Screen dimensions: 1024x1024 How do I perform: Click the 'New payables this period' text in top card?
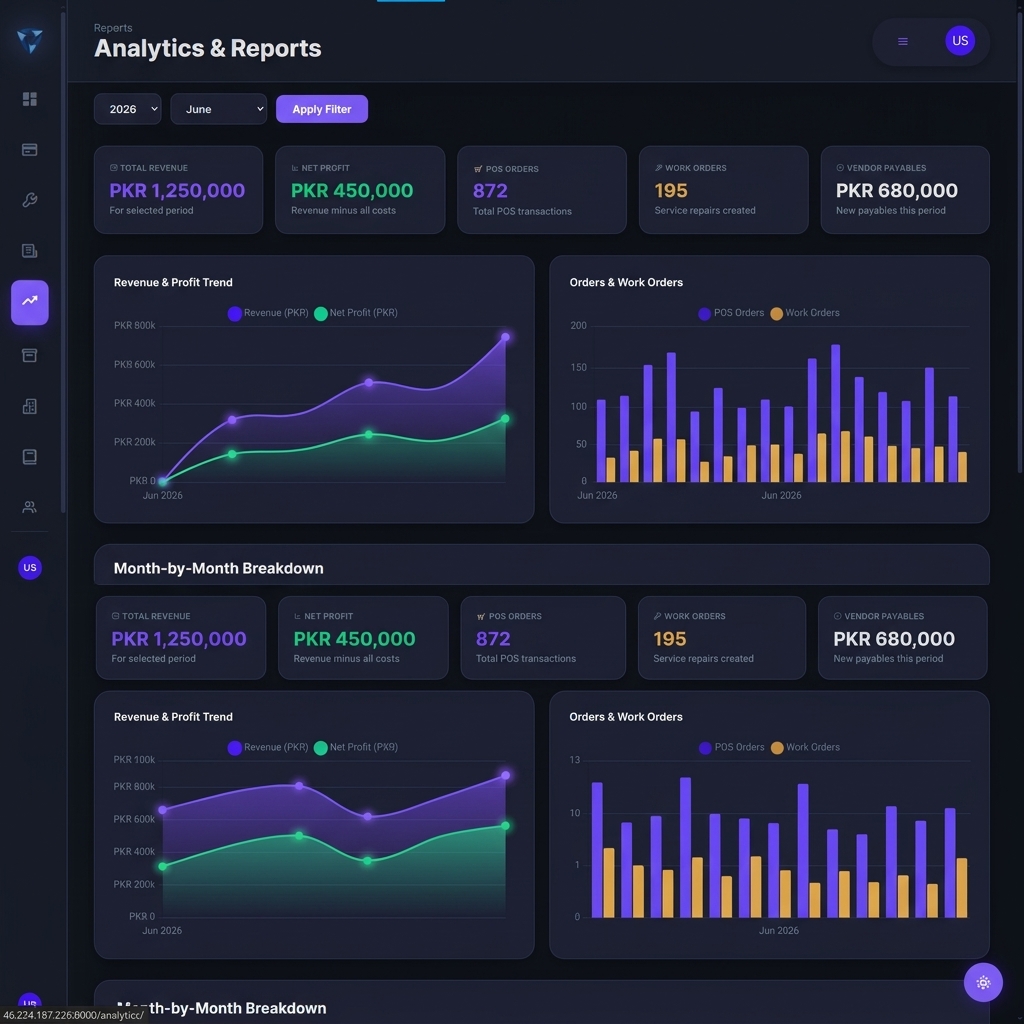click(890, 210)
